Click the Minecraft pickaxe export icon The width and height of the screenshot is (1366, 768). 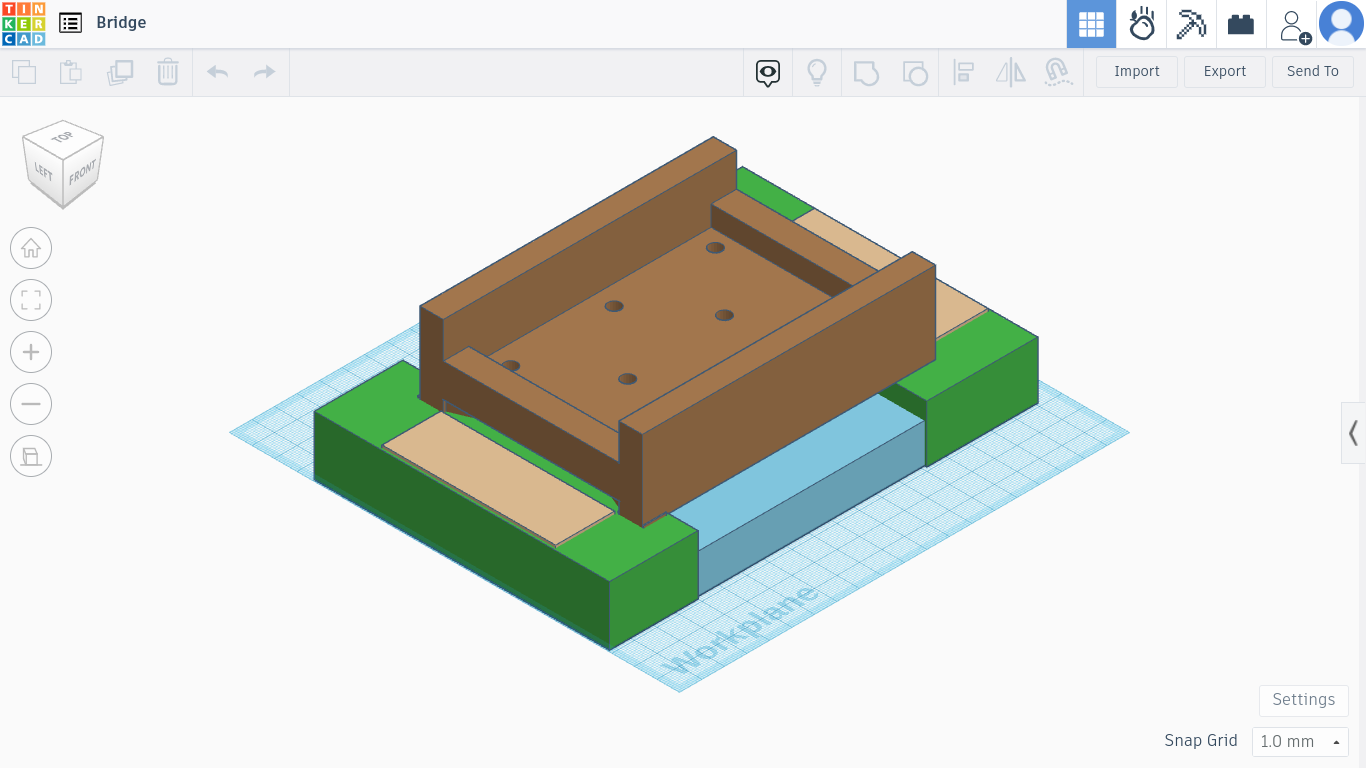pos(1191,24)
